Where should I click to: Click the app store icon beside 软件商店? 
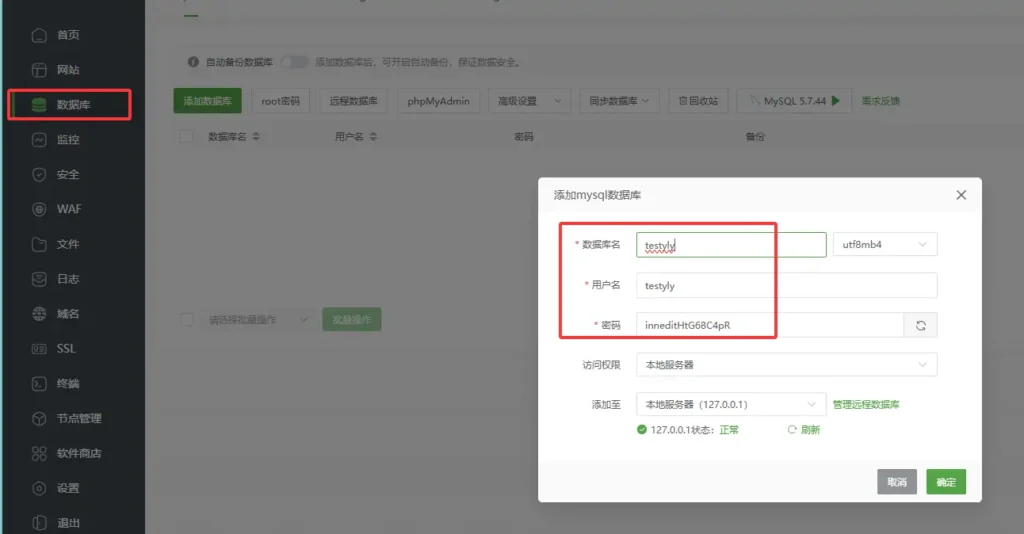[x=39, y=453]
